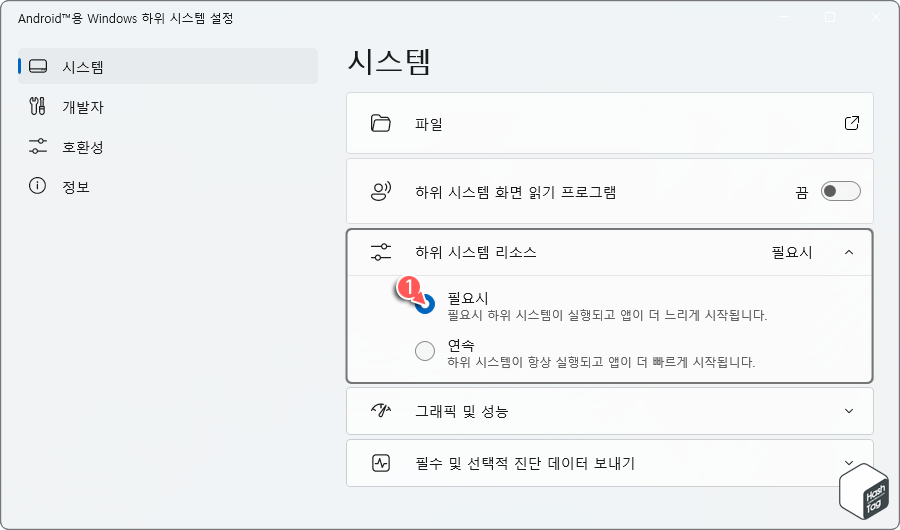Open the 시스템 sidebar page
The height and width of the screenshot is (530, 900).
168,67
